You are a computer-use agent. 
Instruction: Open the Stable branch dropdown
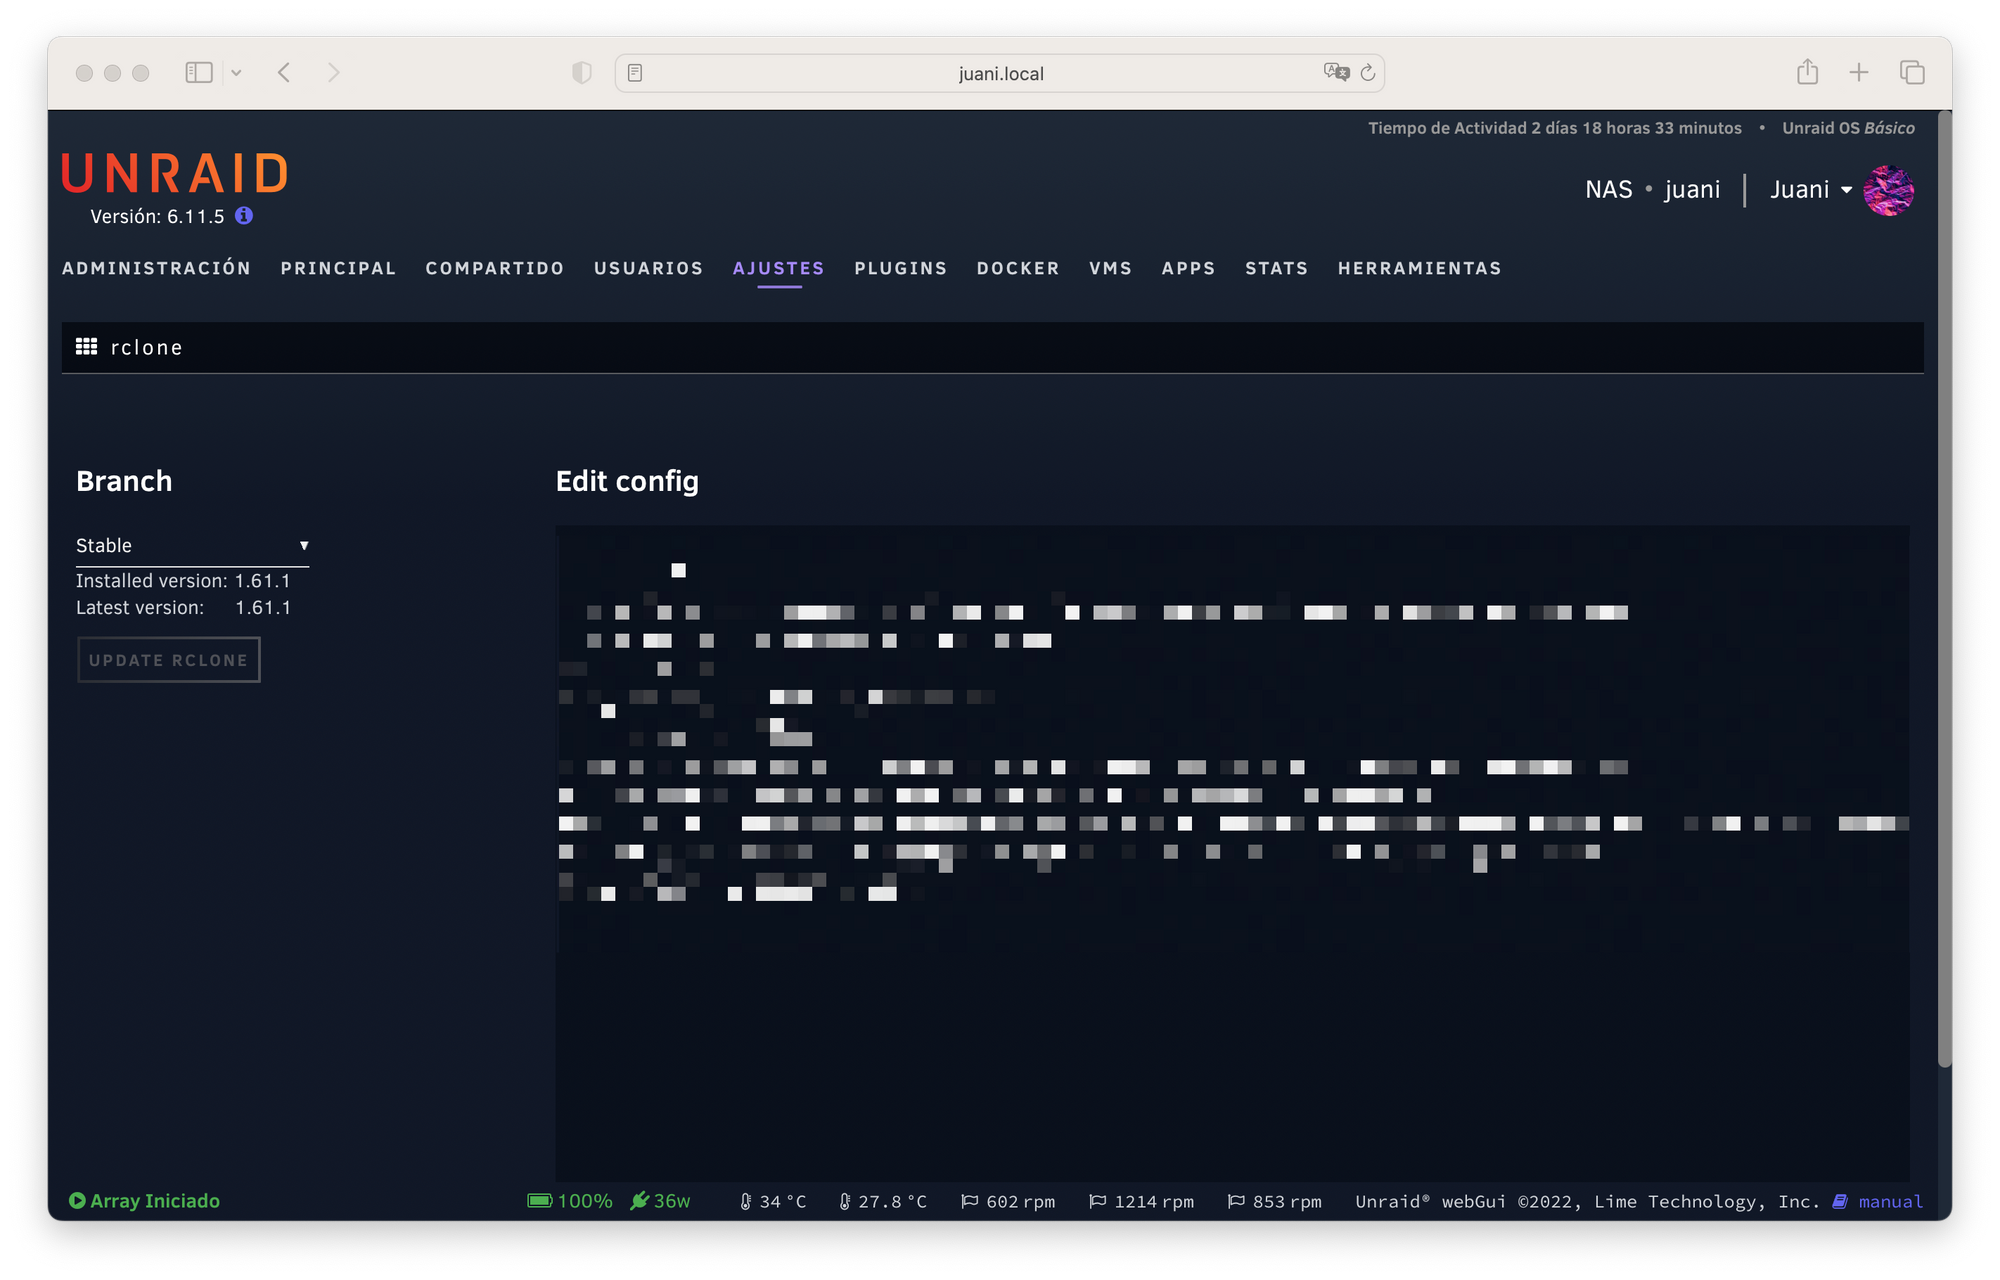pos(192,545)
